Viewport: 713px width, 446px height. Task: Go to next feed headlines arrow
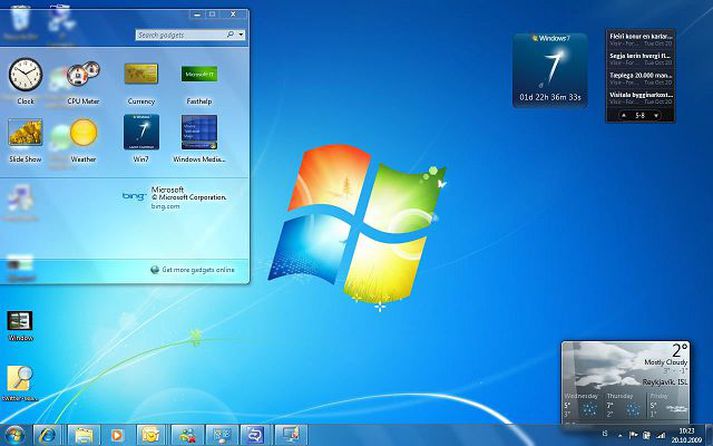tap(656, 115)
